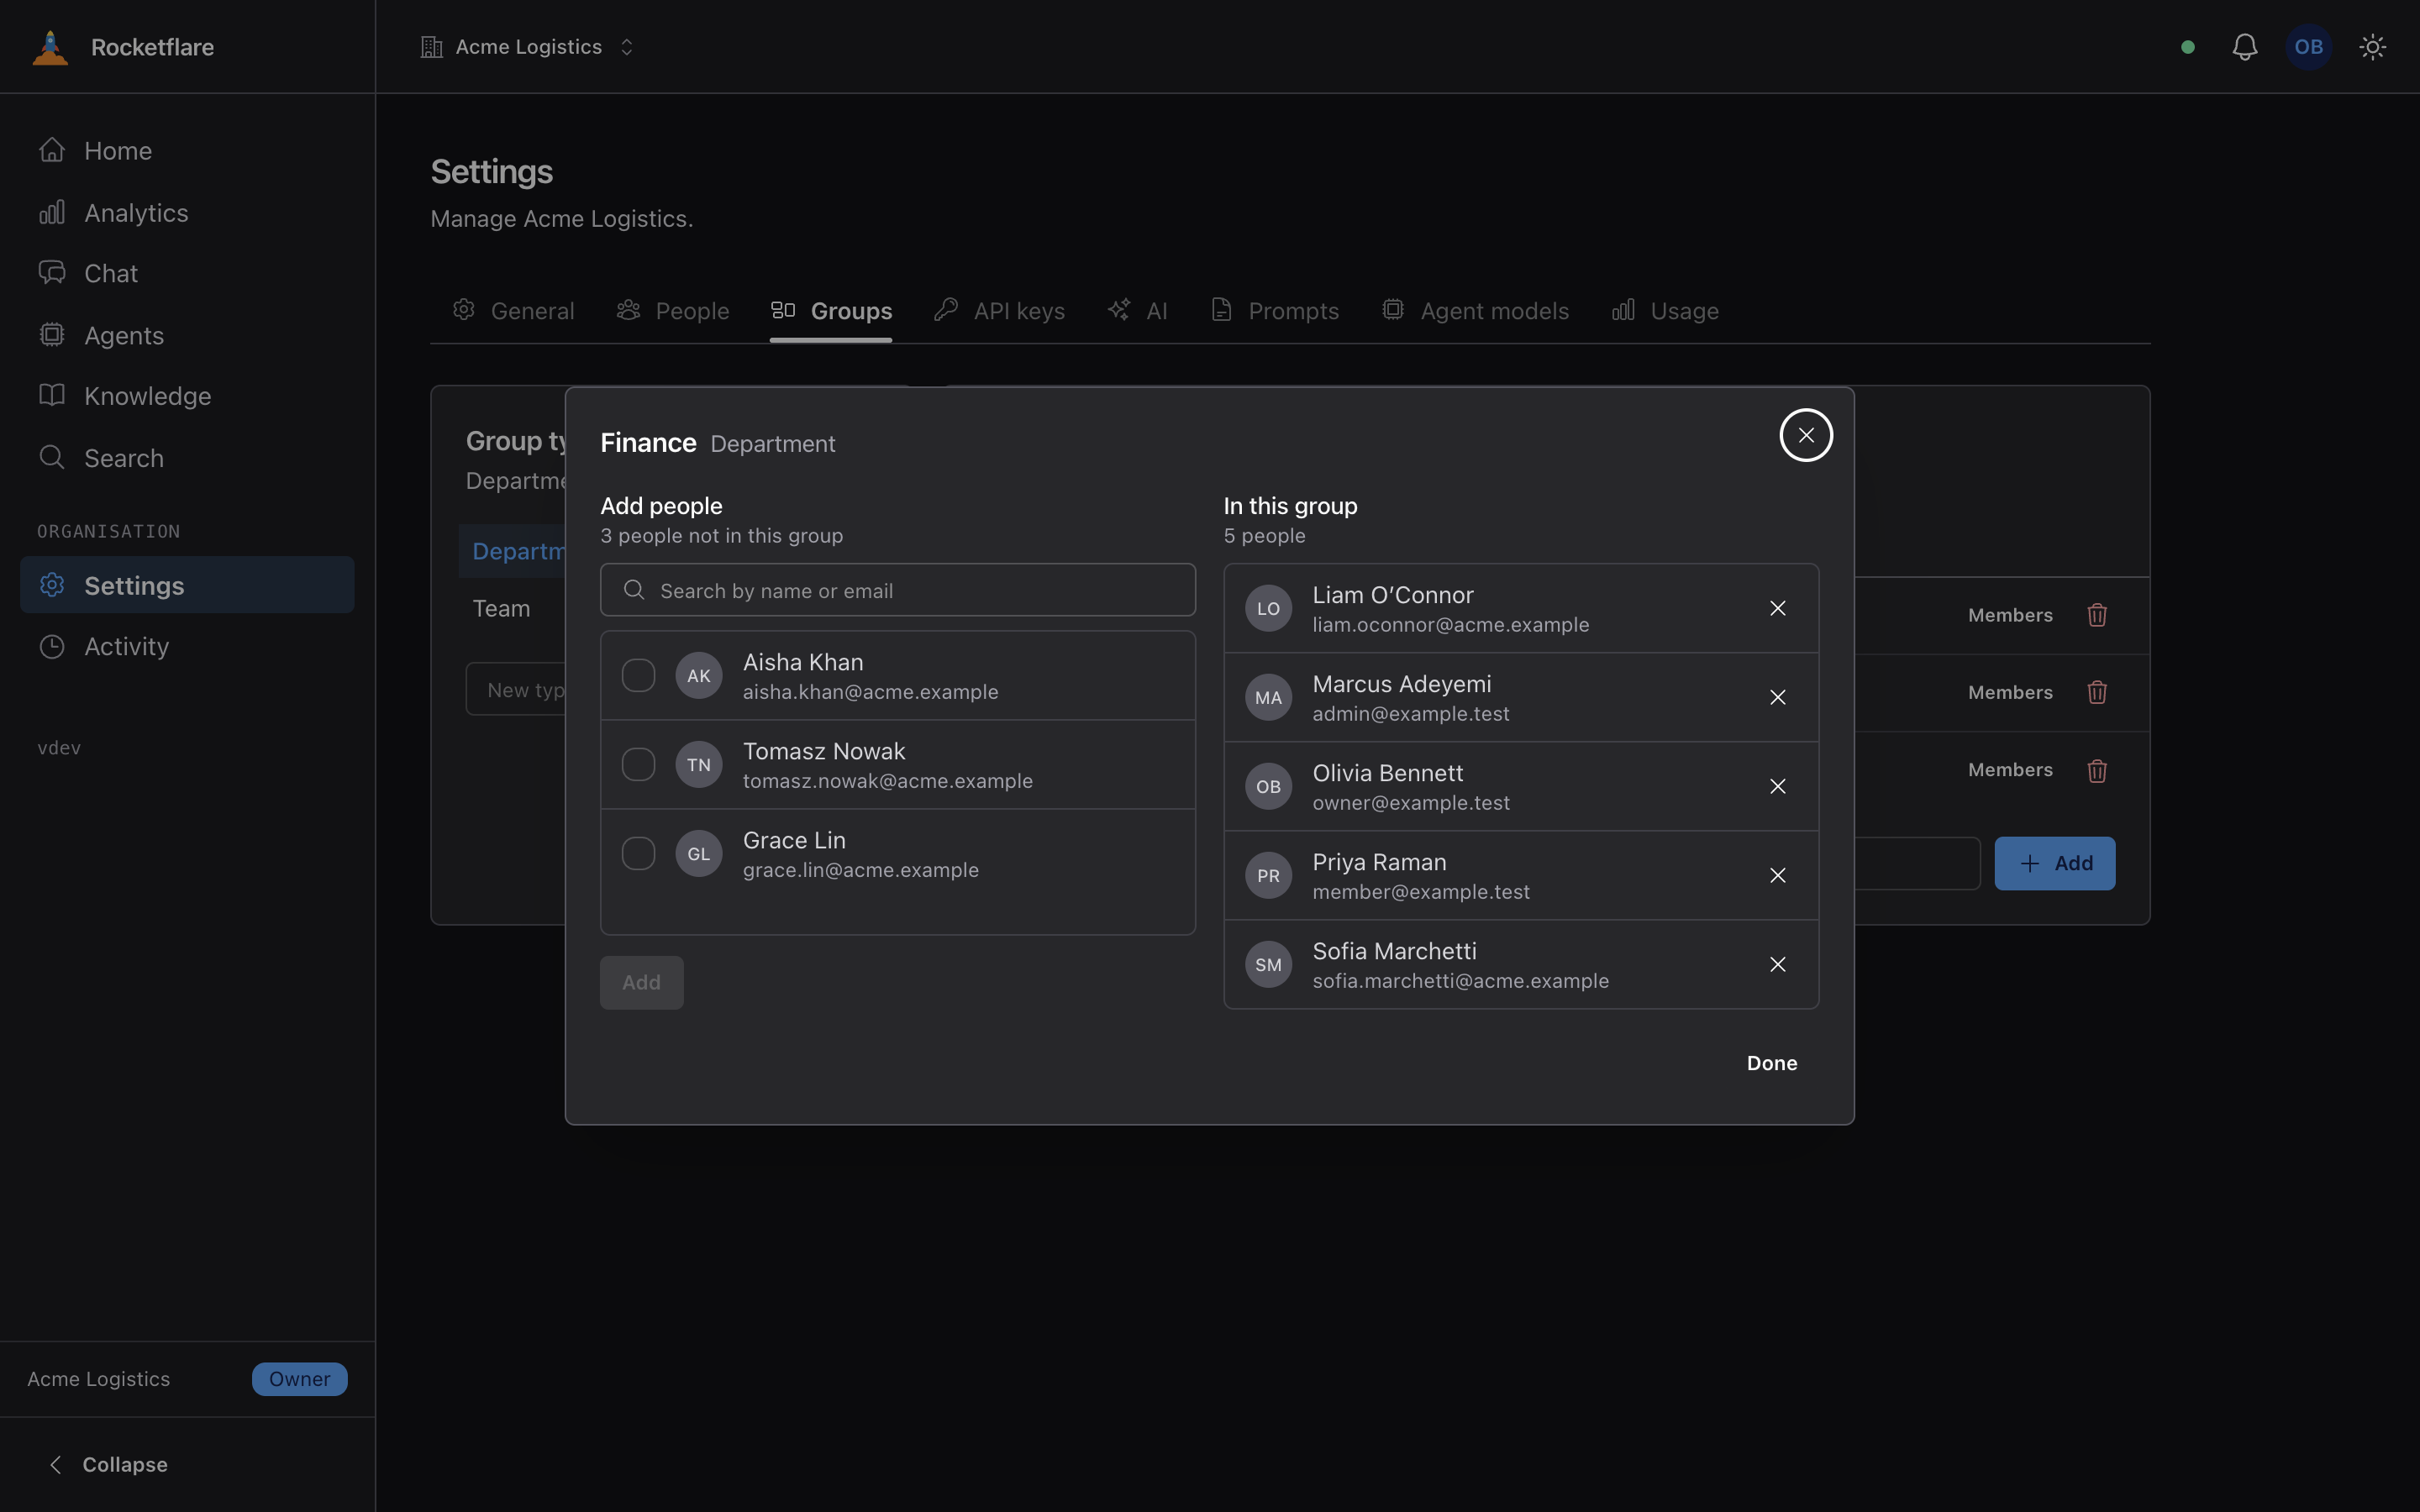Viewport: 2420px width, 1512px height.
Task: Click the email aisha.khan@acme.example
Action: (870, 692)
